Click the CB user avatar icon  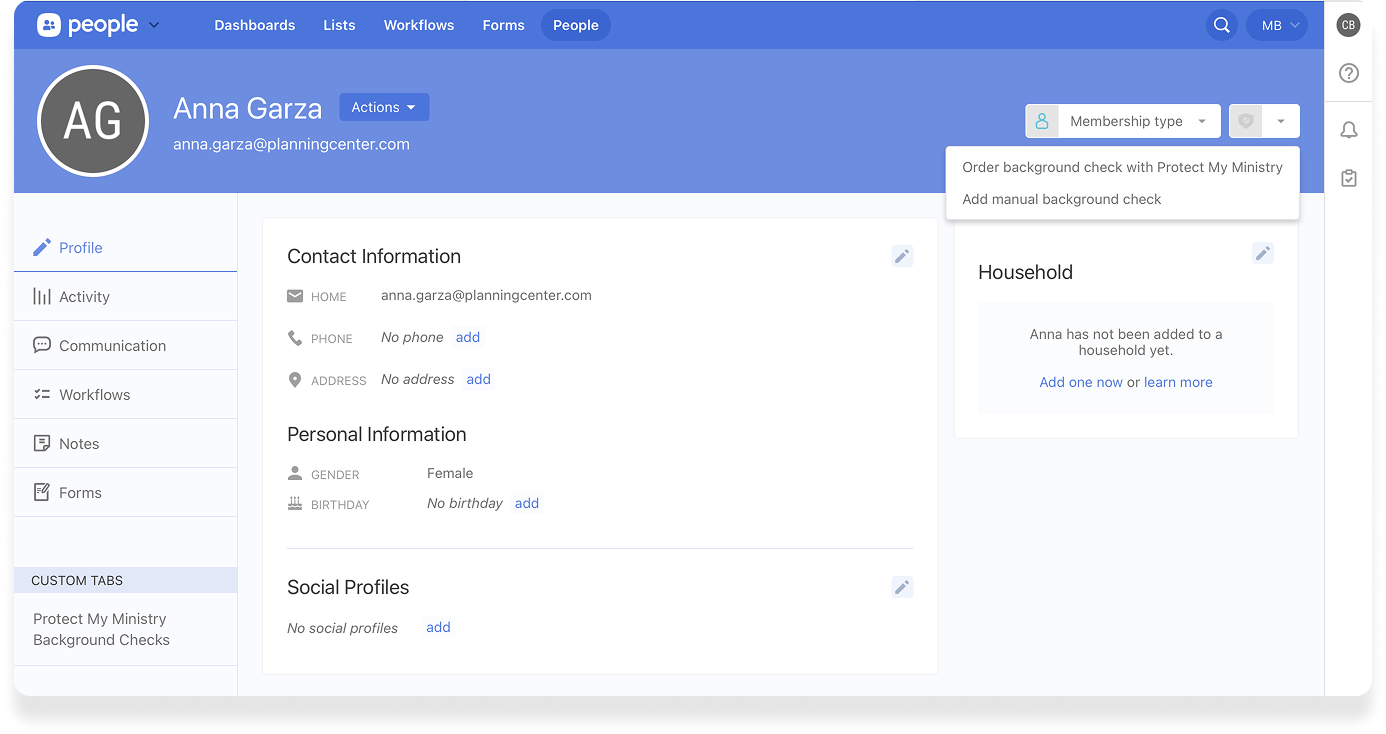click(x=1349, y=25)
